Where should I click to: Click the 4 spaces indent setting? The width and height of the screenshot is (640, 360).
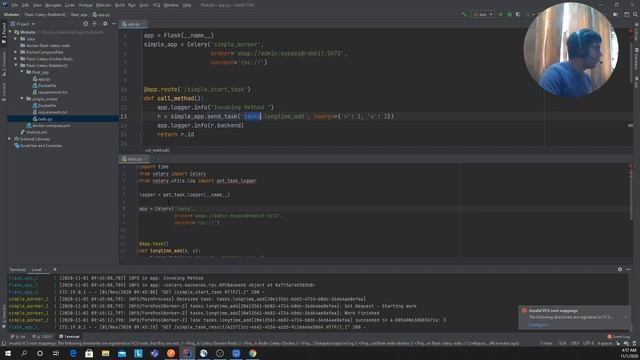tap(604, 343)
